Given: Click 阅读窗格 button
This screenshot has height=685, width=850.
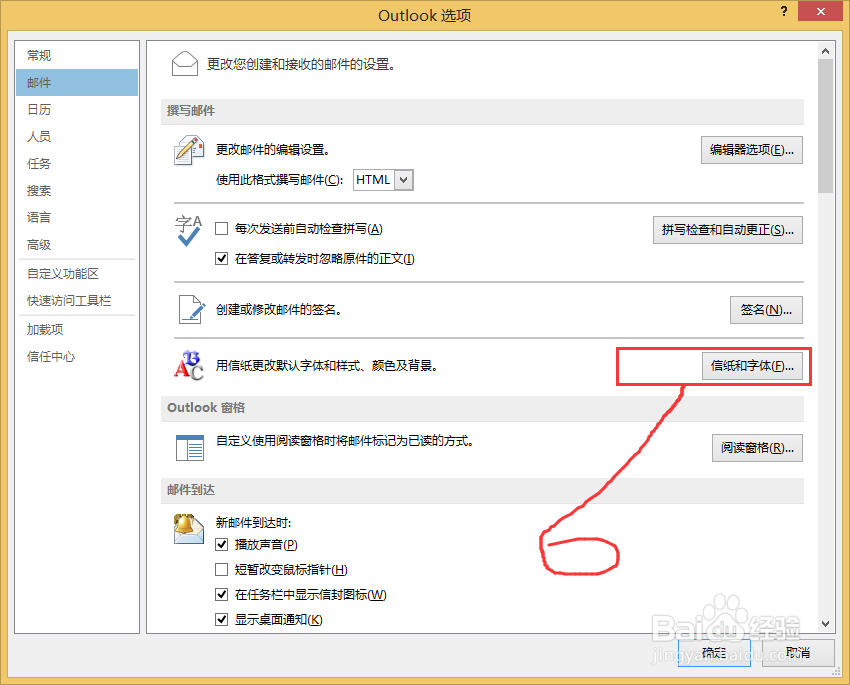Looking at the screenshot, I should [757, 448].
